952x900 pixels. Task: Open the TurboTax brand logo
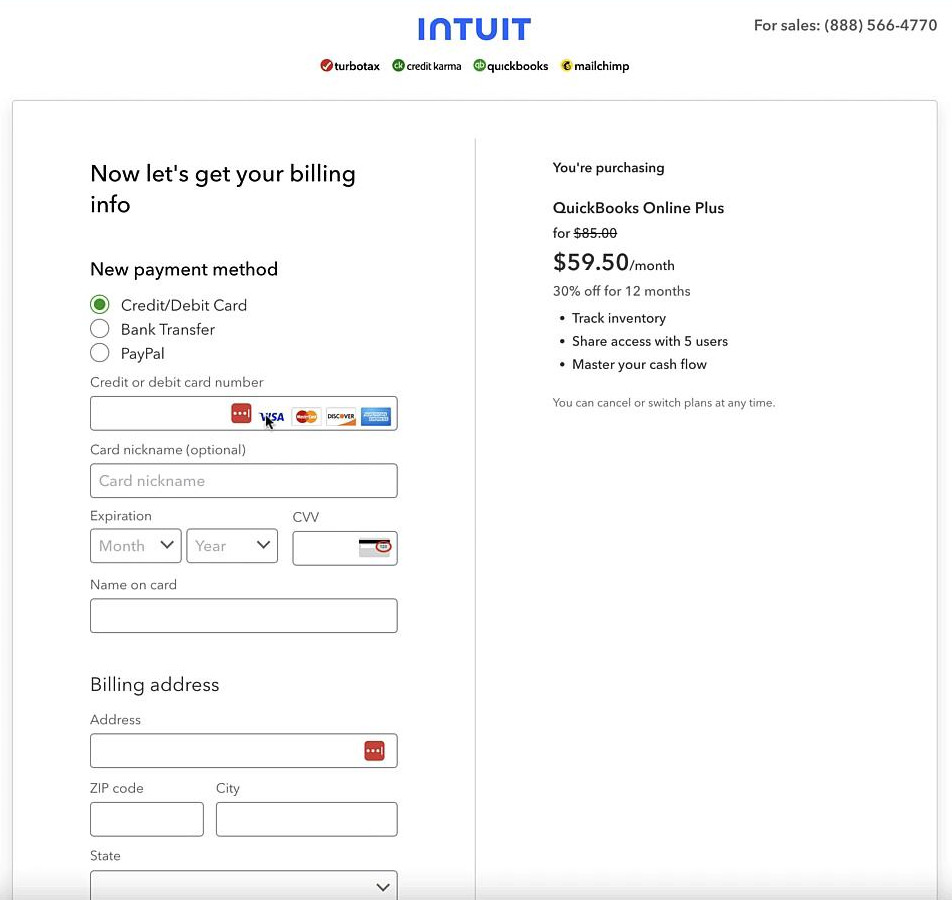tap(350, 66)
